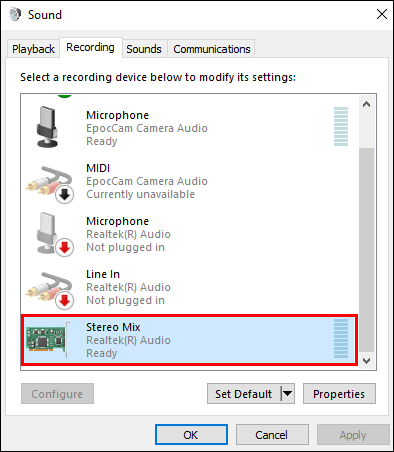
Task: Select the Realtek Microphone icon with red arrow
Action: 53,234
